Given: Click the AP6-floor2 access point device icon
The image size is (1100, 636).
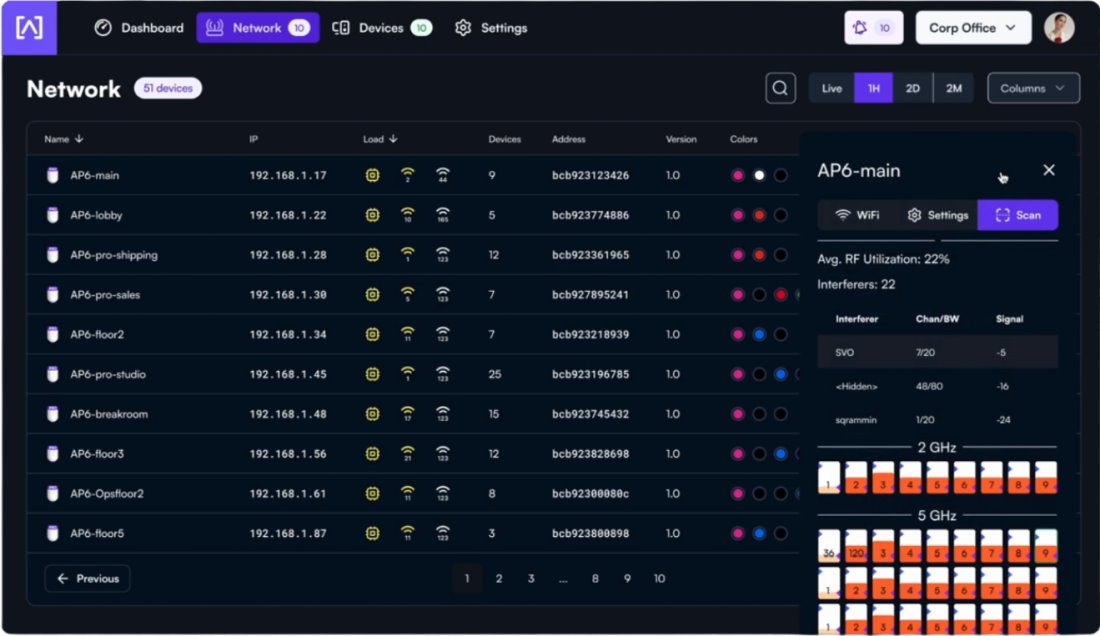Looking at the screenshot, I should (52, 334).
